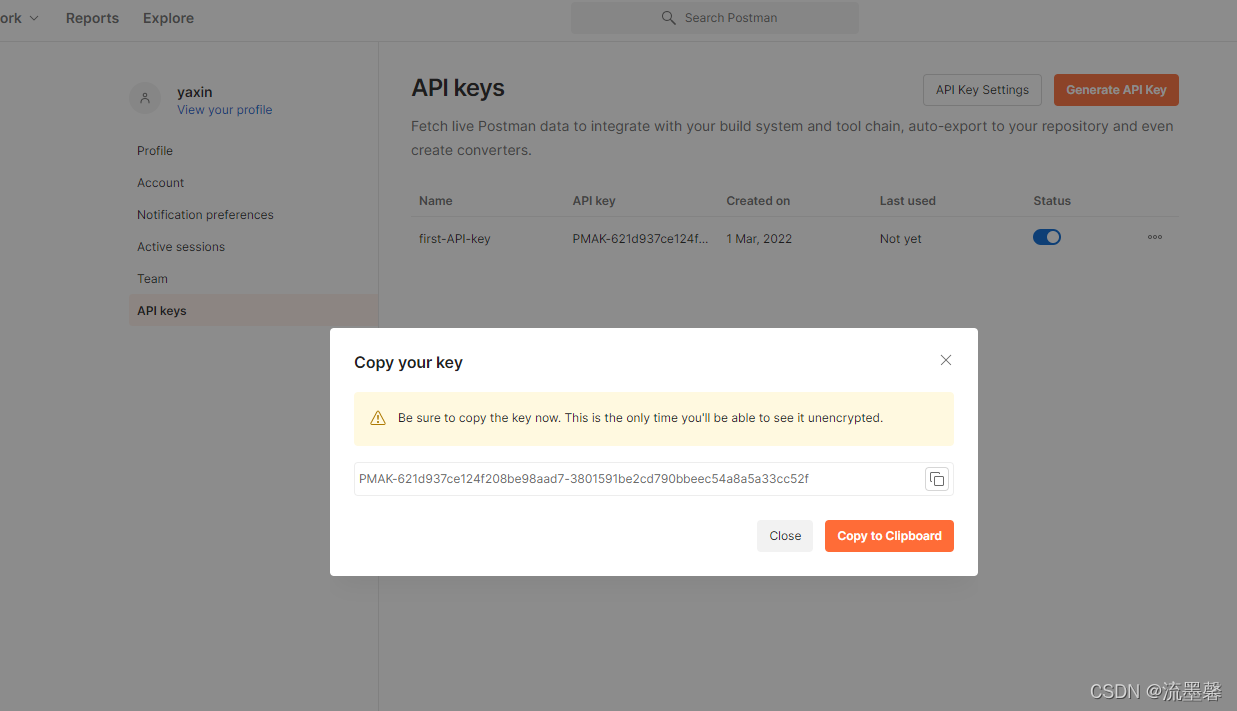The width and height of the screenshot is (1237, 711).
Task: Select Account in the sidebar
Action: 161,183
